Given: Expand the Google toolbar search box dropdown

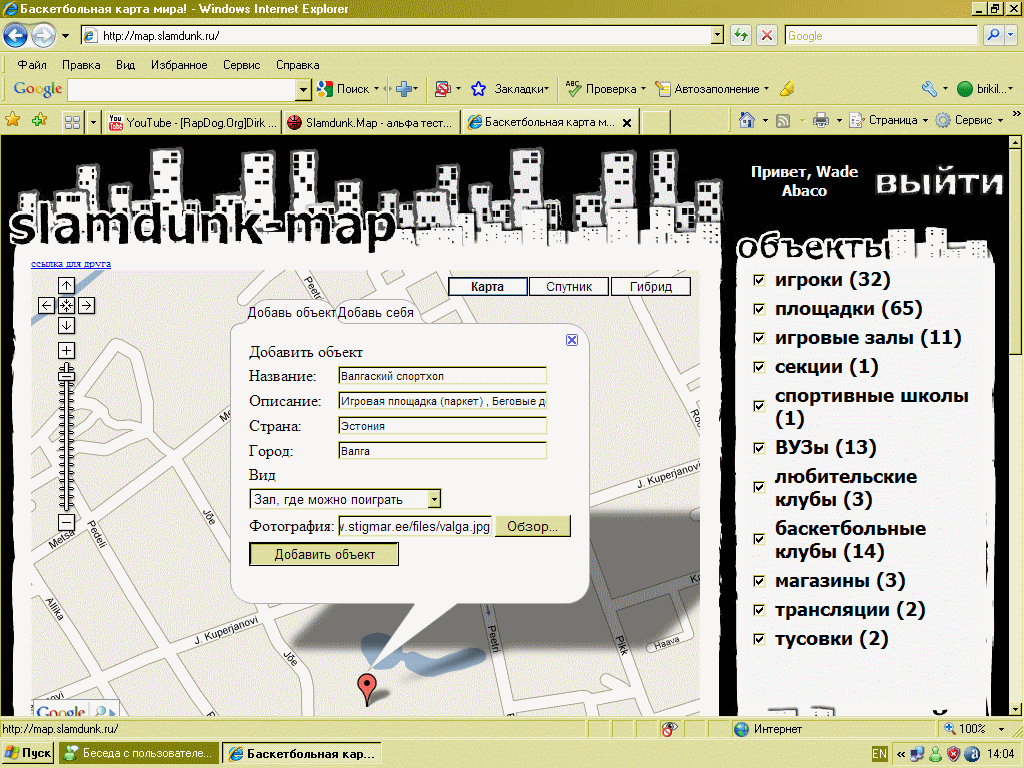Looking at the screenshot, I should [x=303, y=89].
